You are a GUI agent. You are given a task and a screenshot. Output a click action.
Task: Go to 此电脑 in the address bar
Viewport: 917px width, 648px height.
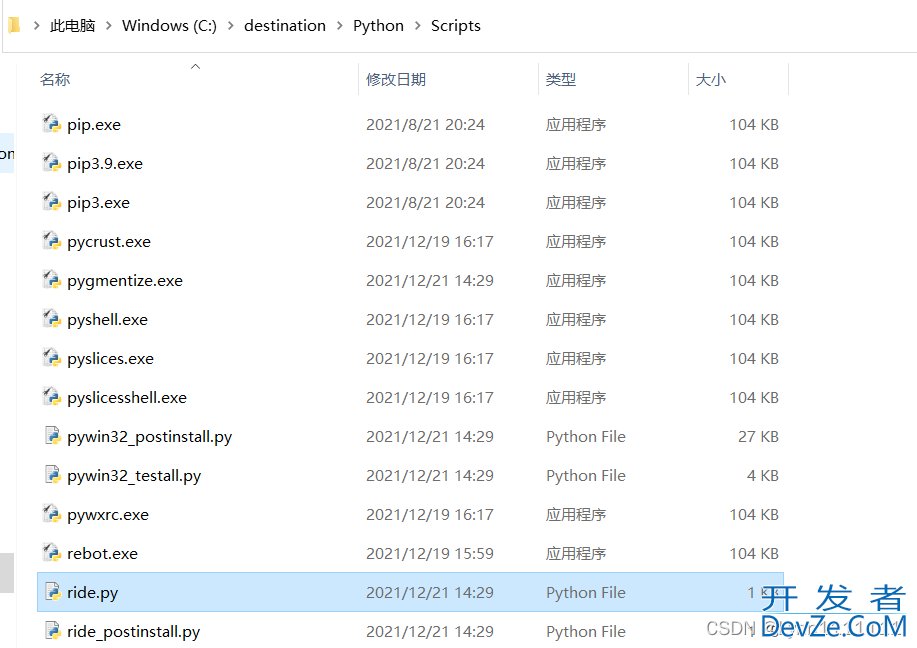(73, 26)
